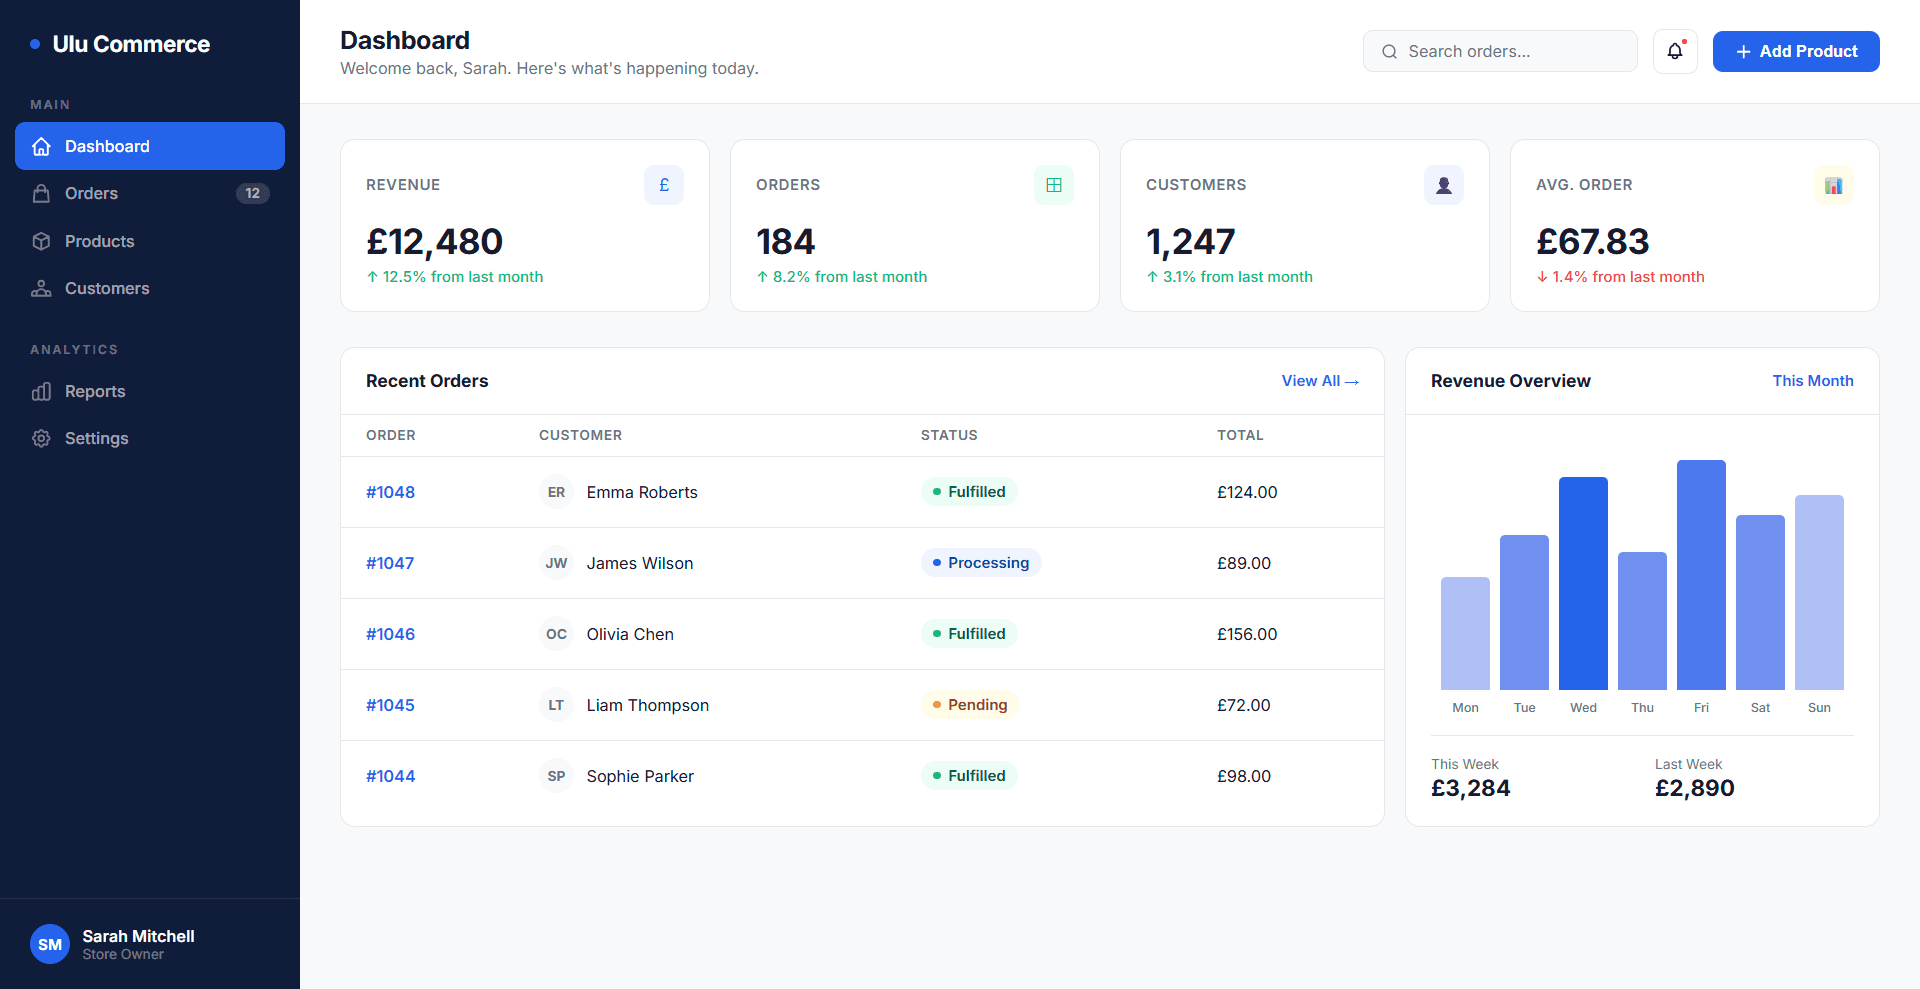Open the Products section
1920x989 pixels.
click(x=99, y=241)
